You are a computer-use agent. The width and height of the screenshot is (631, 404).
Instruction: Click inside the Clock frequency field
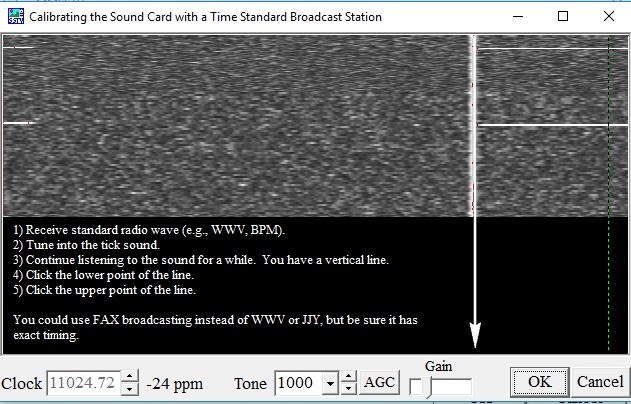coord(83,383)
